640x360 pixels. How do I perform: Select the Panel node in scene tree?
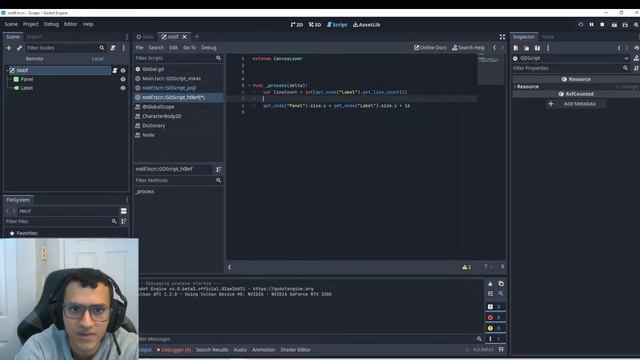coord(27,79)
